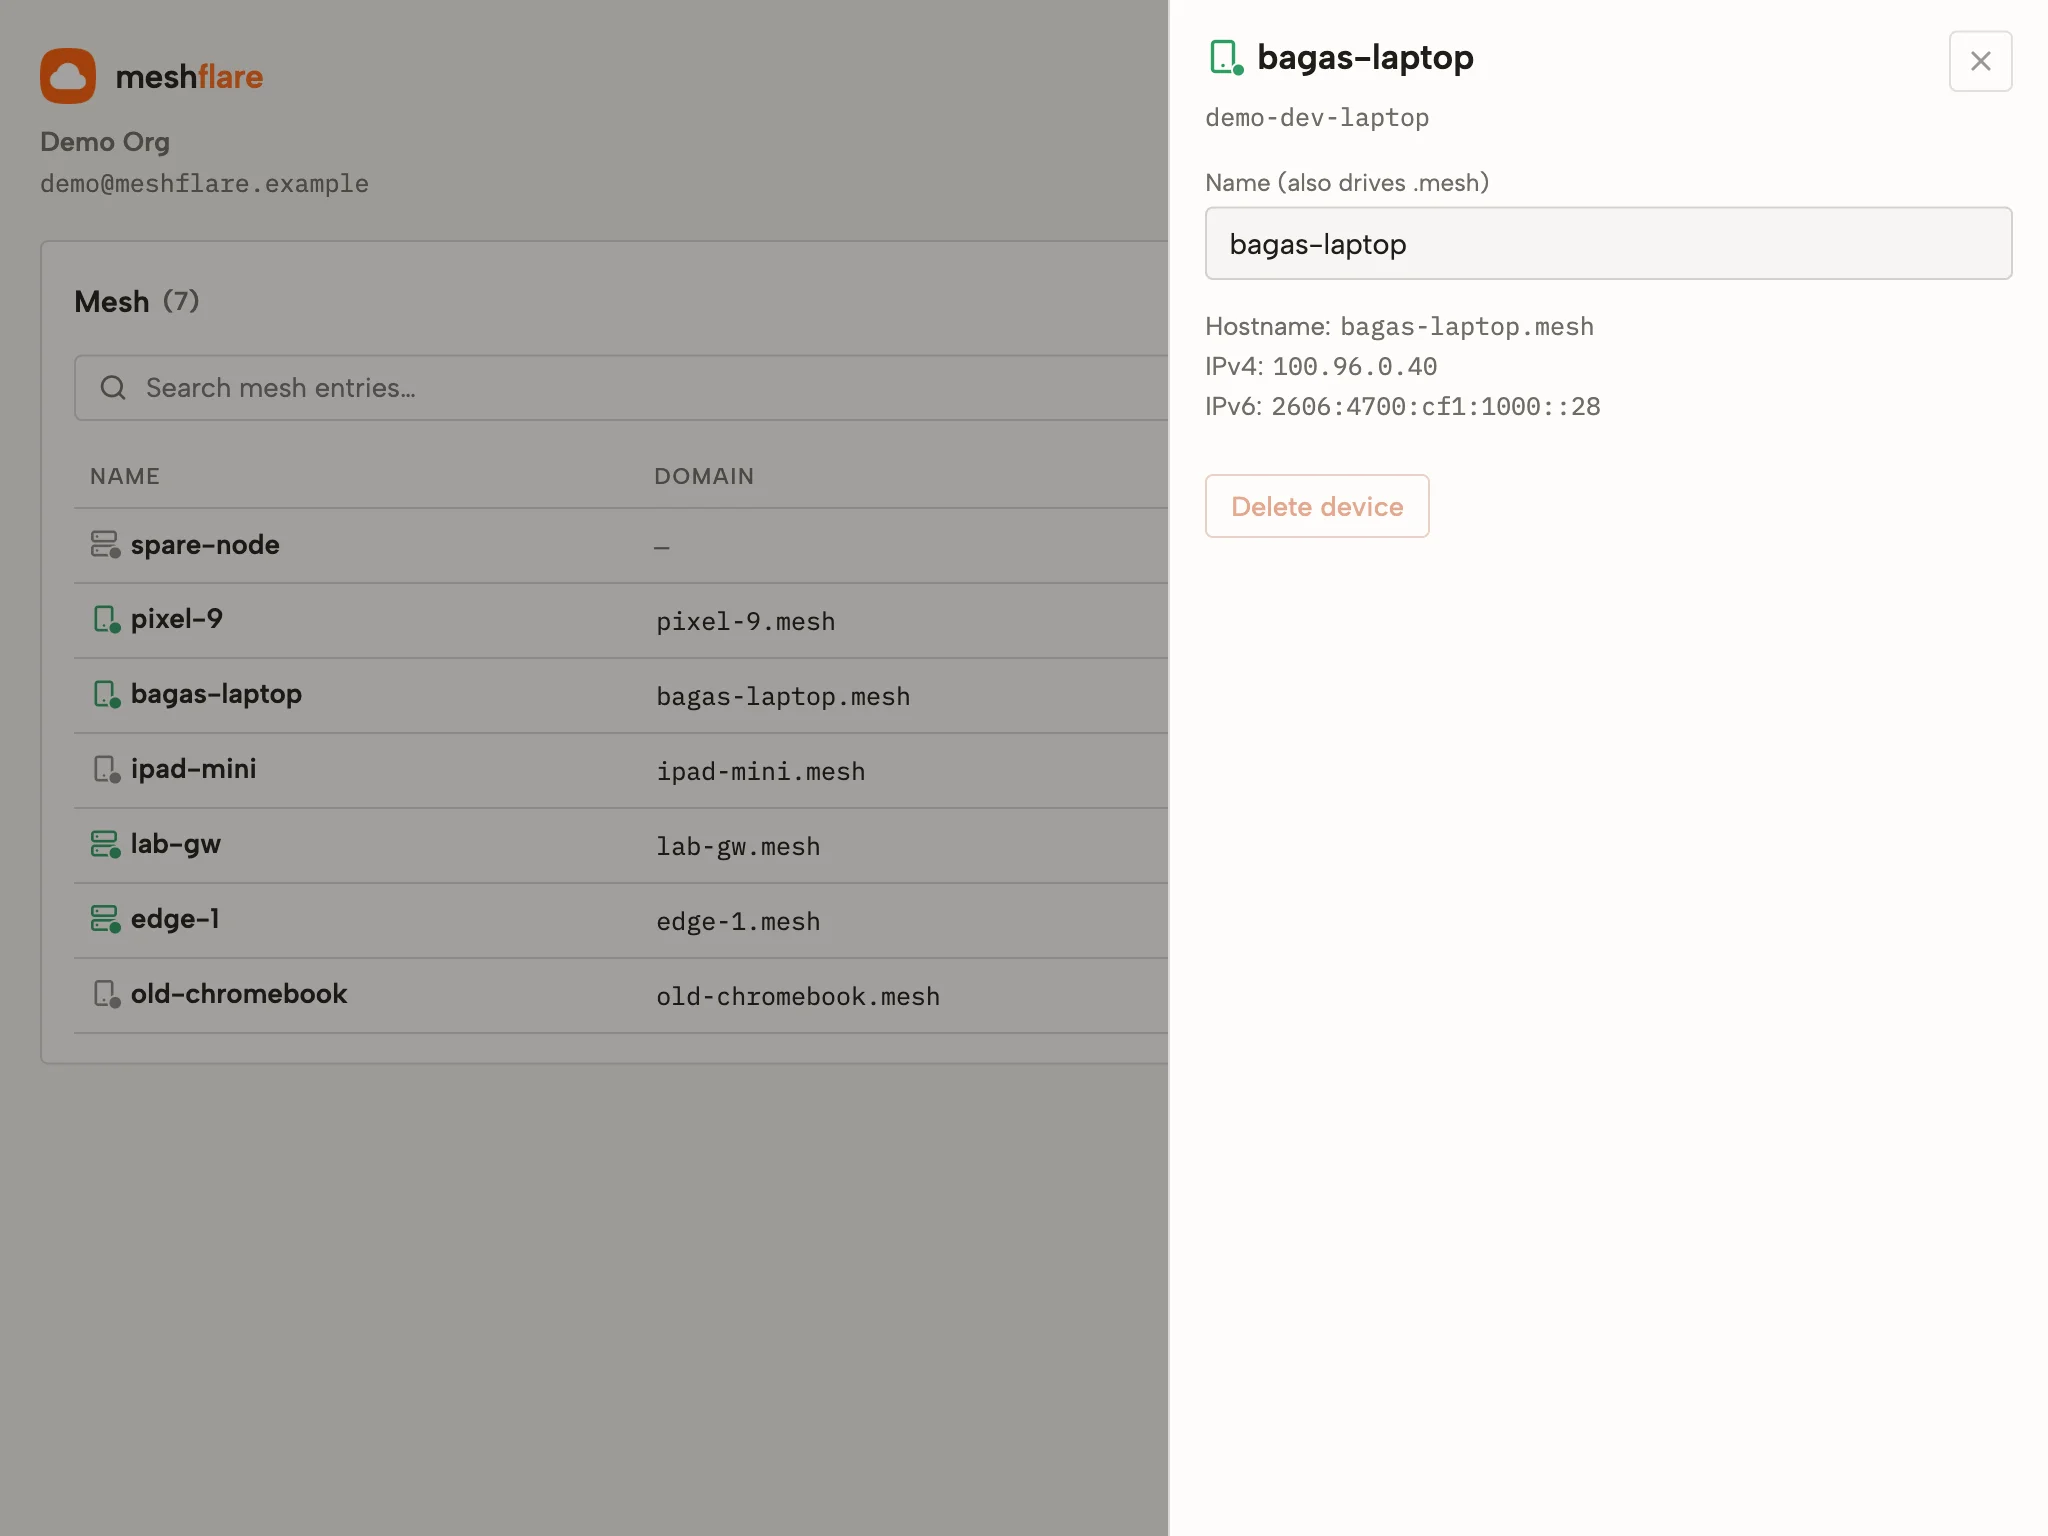Click the old-chromebook device icon
Screen dimensions: 2048x1536
point(106,994)
